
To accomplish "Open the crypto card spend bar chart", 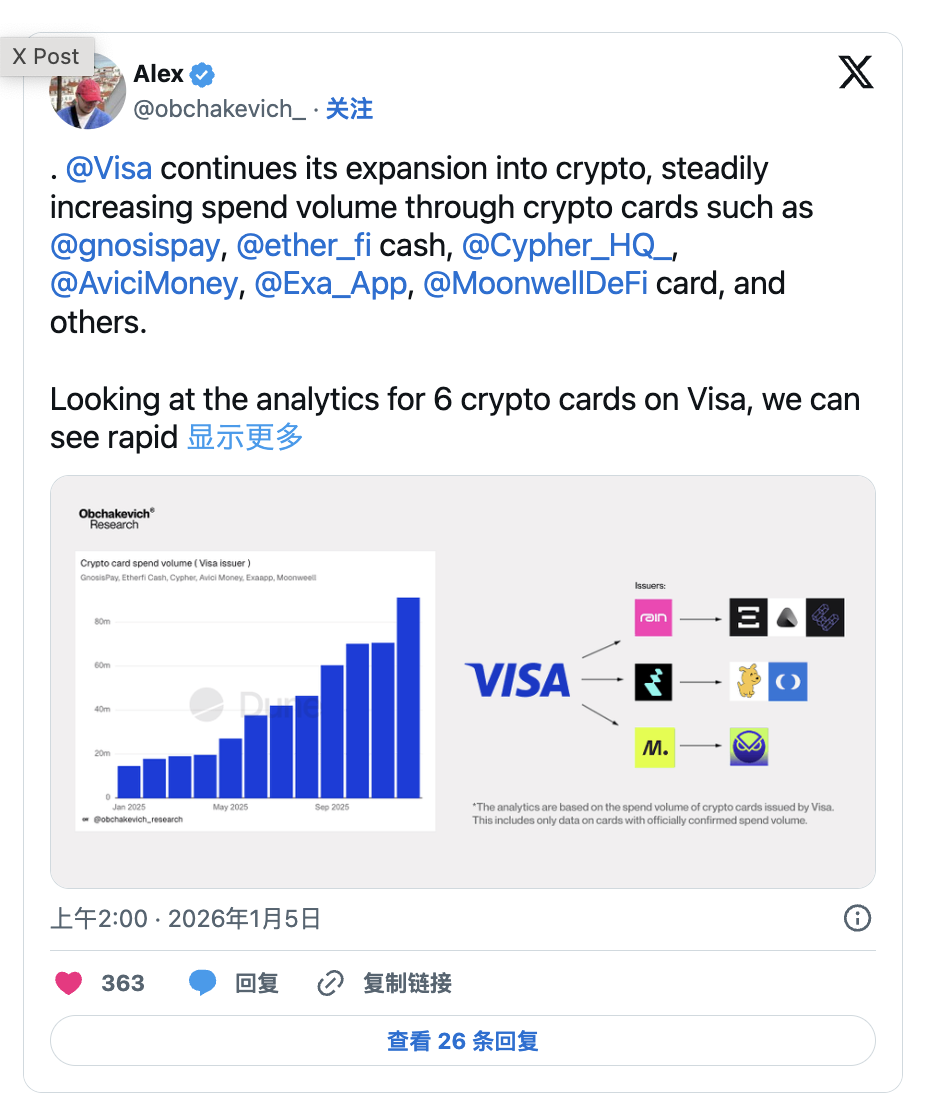I will [x=255, y=690].
